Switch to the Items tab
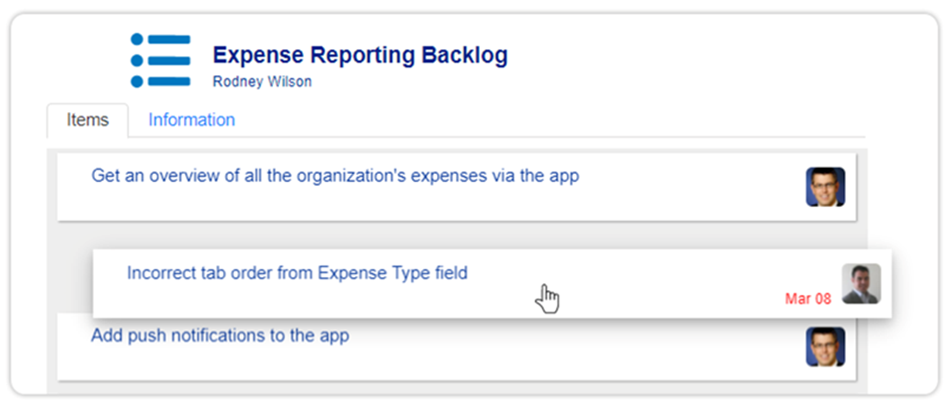Image resolution: width=945 pixels, height=411 pixels. point(87,120)
